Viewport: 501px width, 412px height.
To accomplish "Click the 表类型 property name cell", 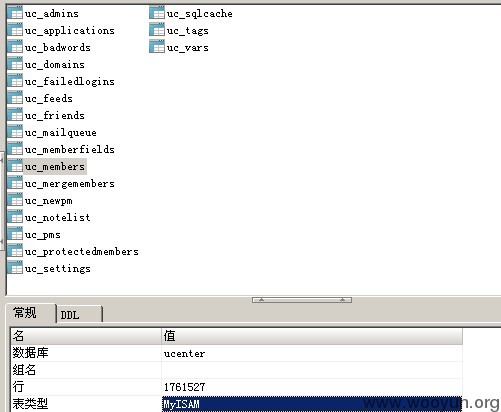I will 86,404.
